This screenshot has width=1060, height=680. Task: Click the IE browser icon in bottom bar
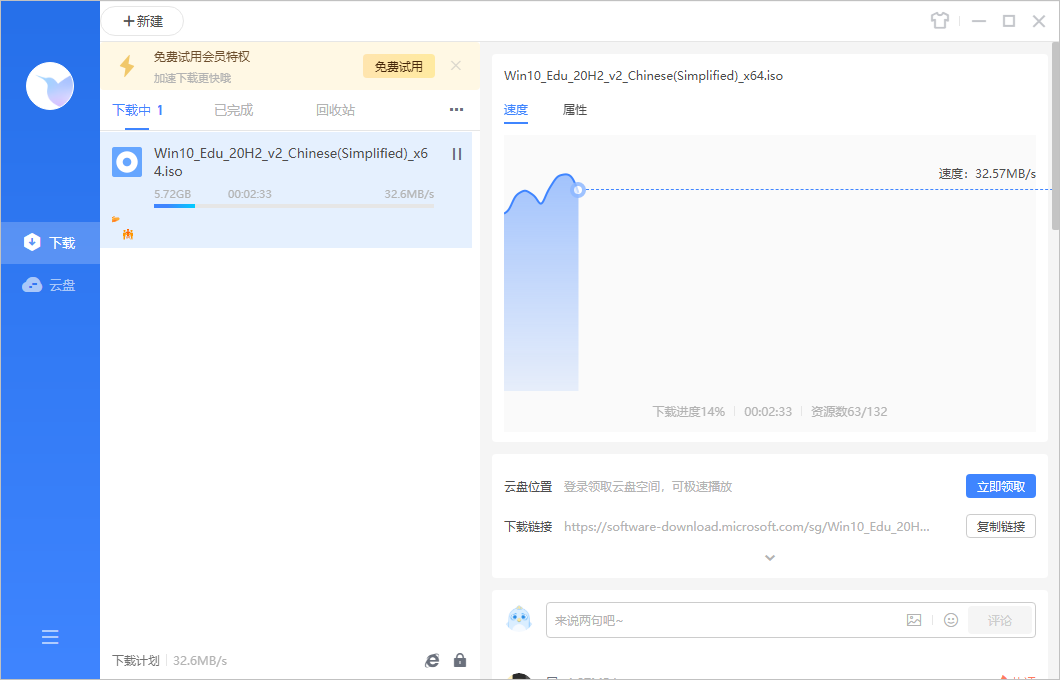432,660
